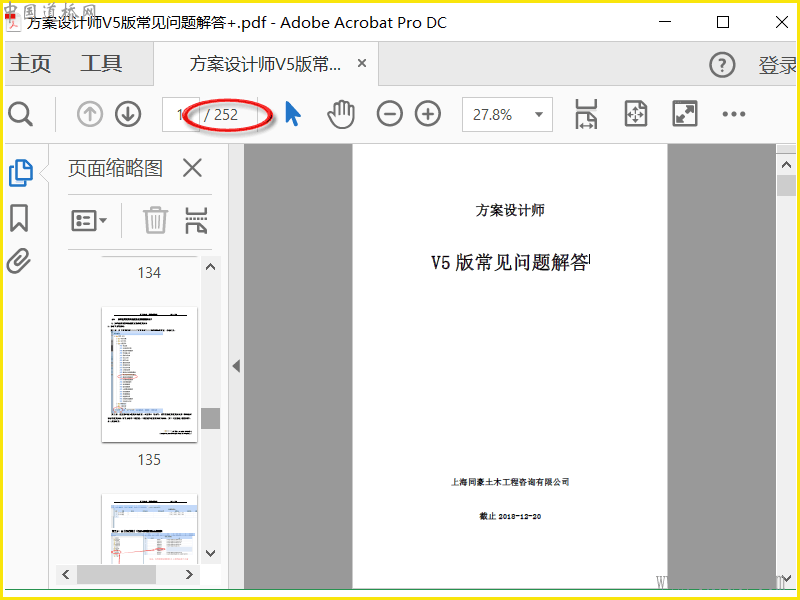800x600 pixels.
Task: Switch to the 主页 tab
Action: [x=30, y=63]
